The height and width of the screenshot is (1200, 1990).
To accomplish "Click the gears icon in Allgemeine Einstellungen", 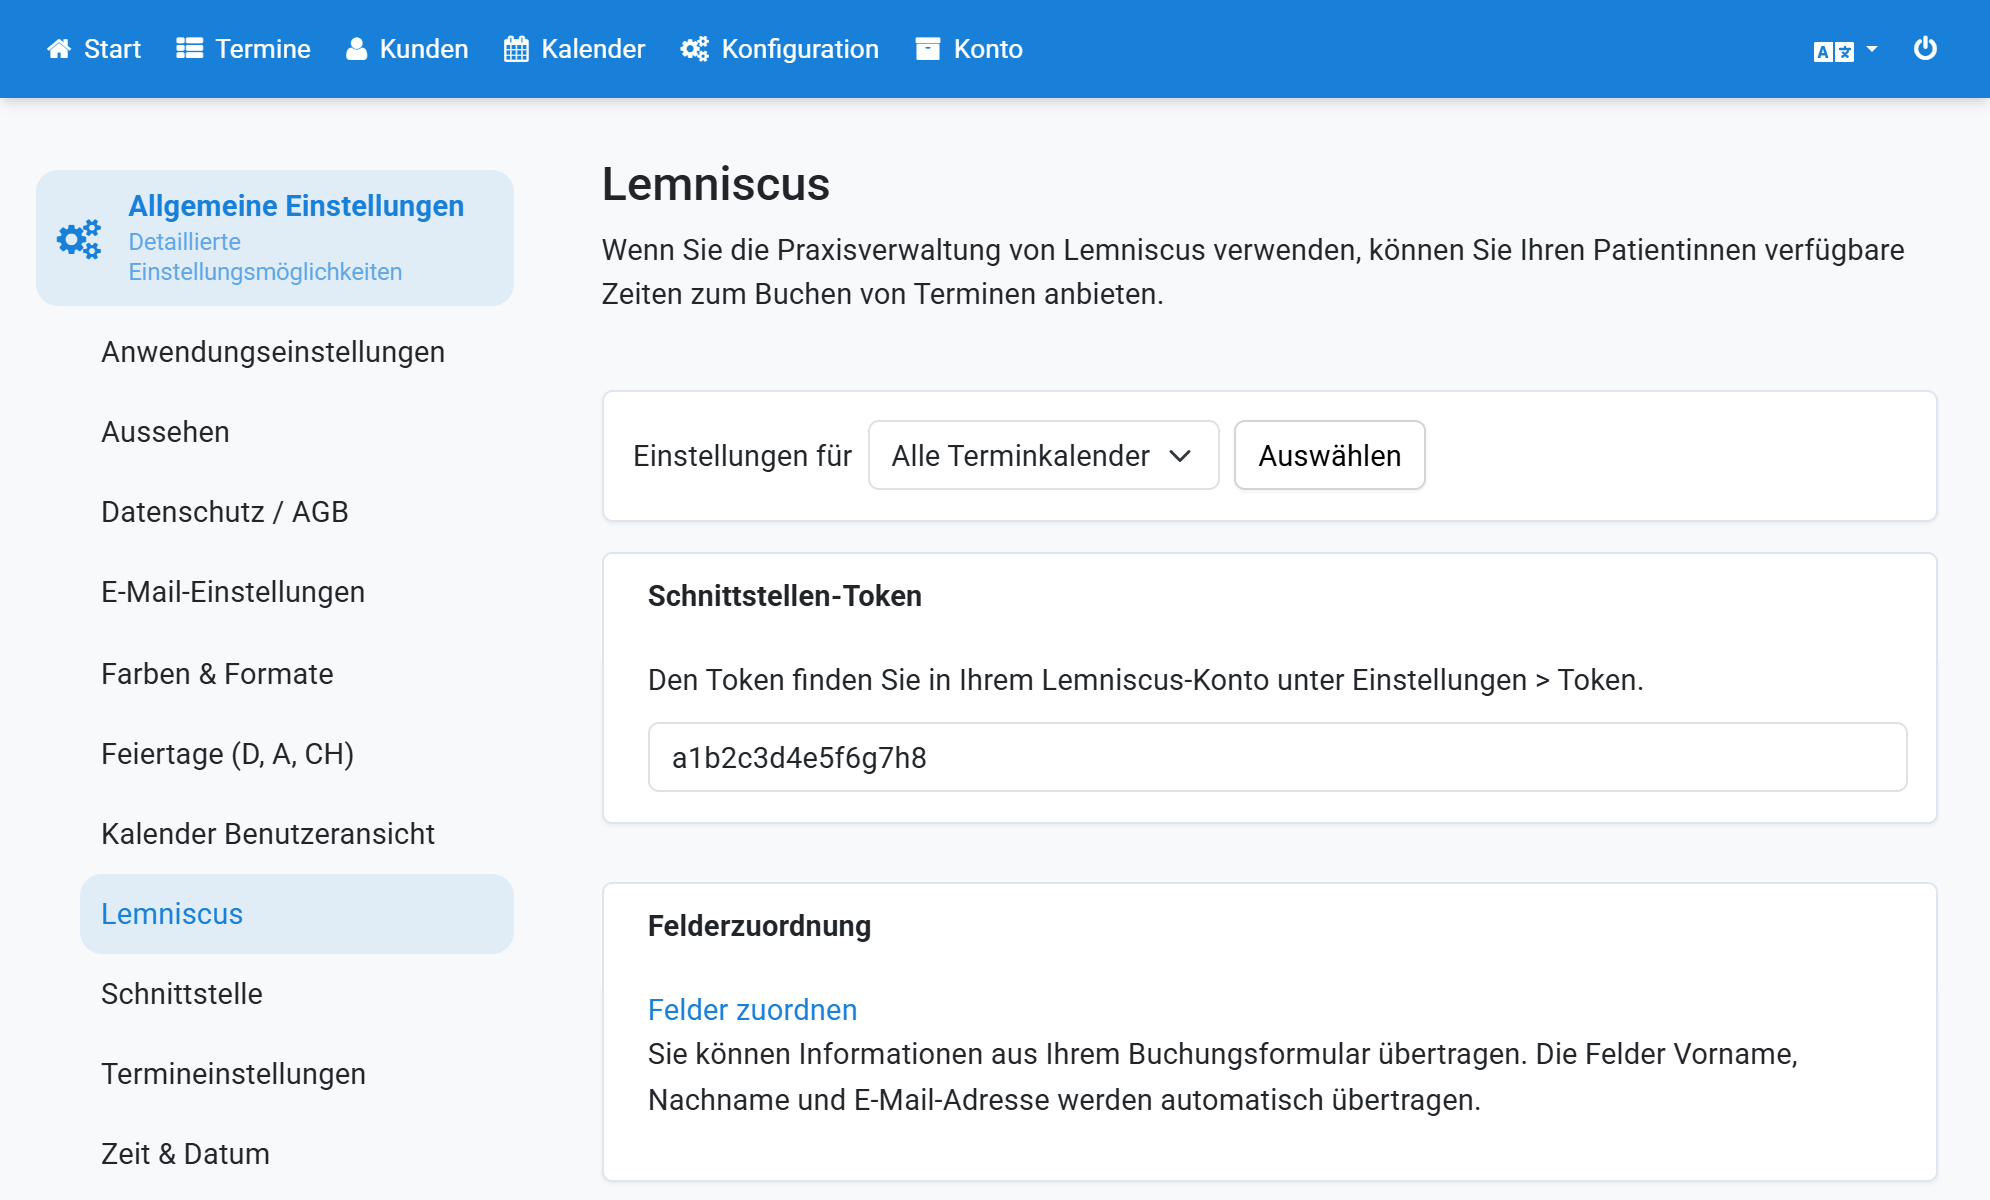I will (79, 239).
